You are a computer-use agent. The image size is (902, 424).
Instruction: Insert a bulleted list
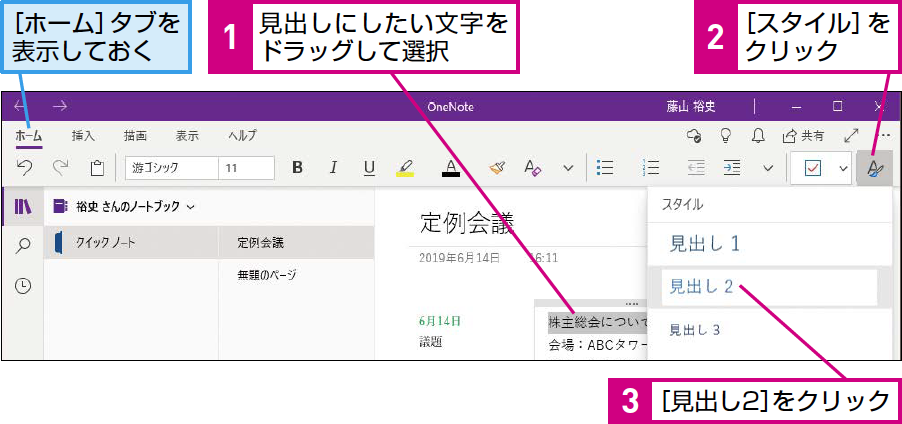click(605, 167)
